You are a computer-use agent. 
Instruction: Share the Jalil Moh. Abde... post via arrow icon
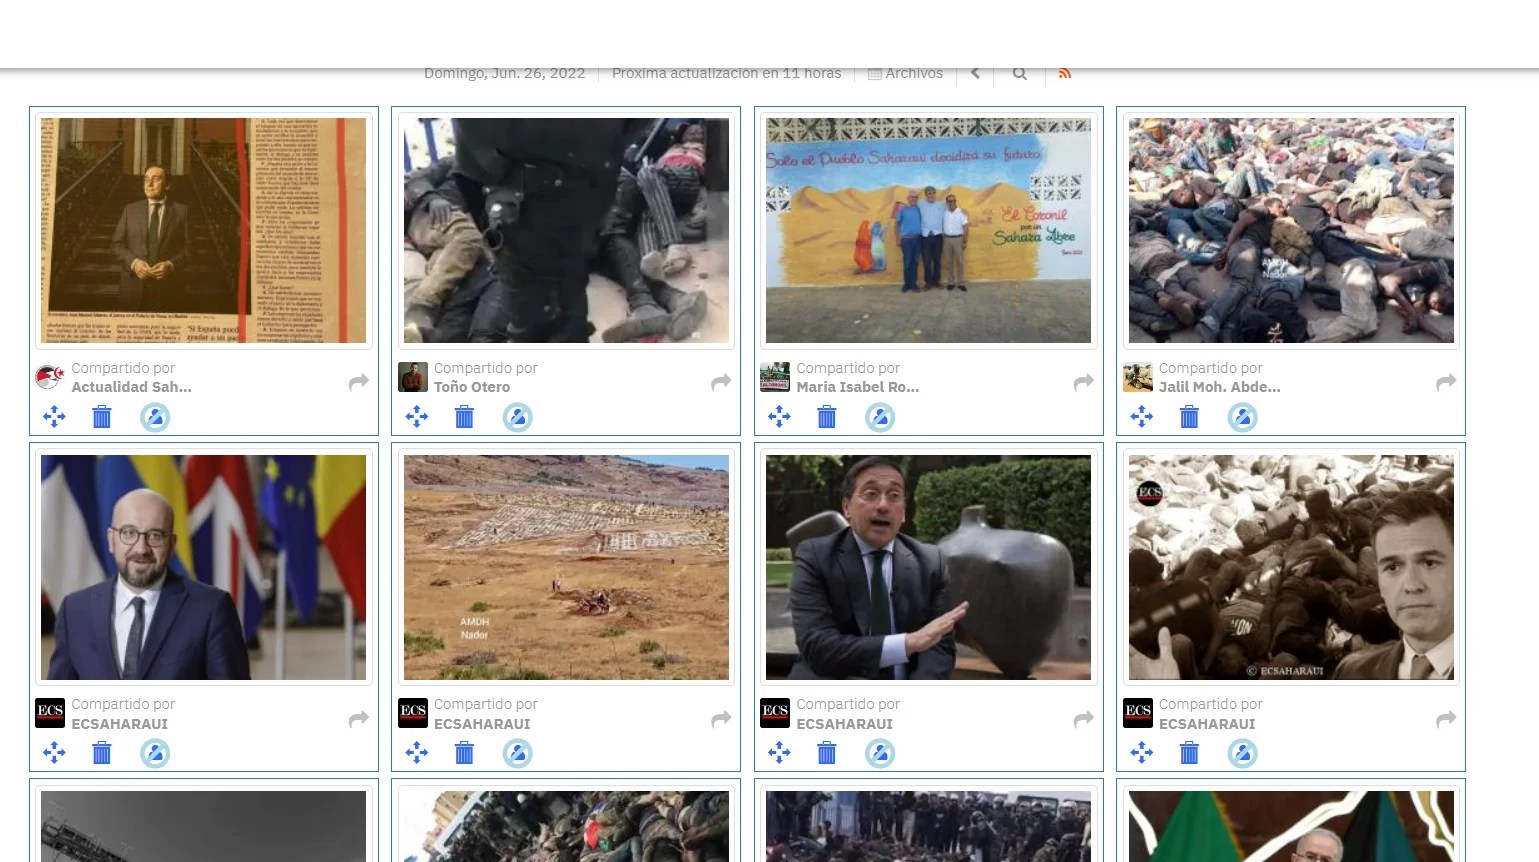tap(1446, 382)
